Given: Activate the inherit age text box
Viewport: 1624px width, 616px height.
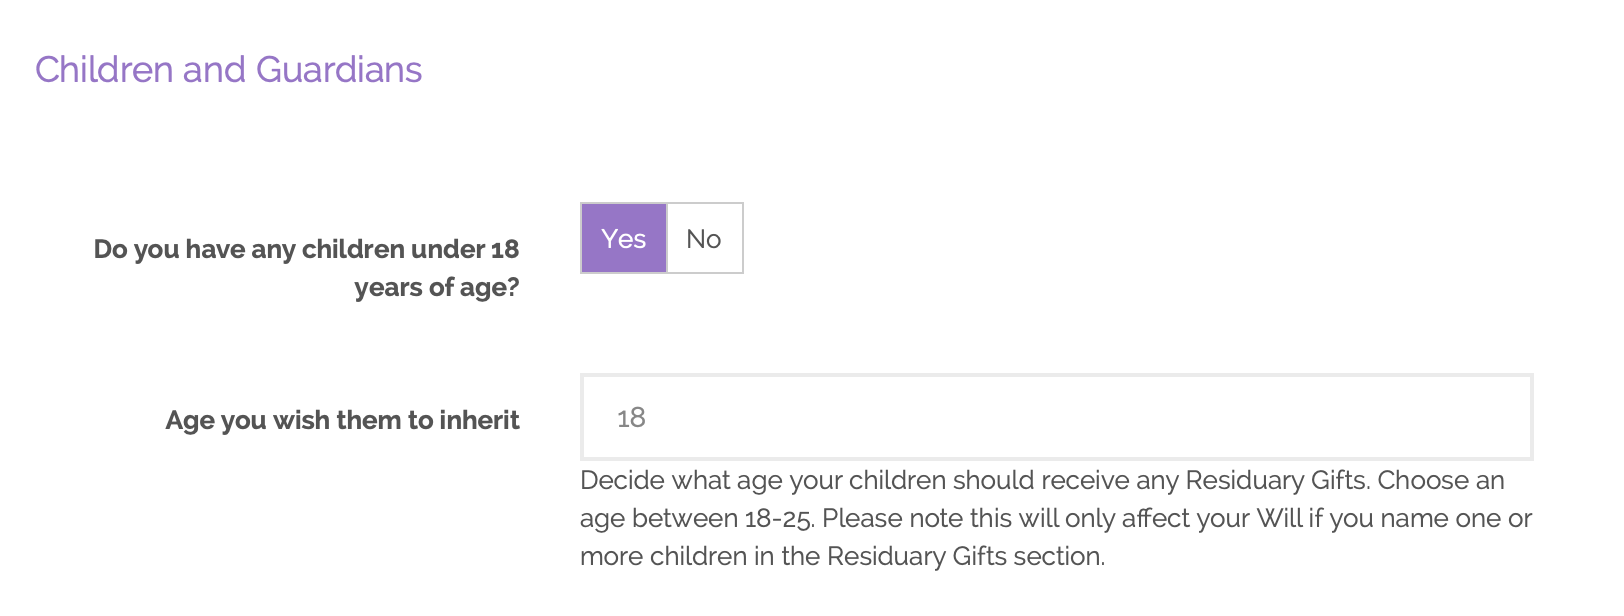Looking at the screenshot, I should [x=1056, y=417].
